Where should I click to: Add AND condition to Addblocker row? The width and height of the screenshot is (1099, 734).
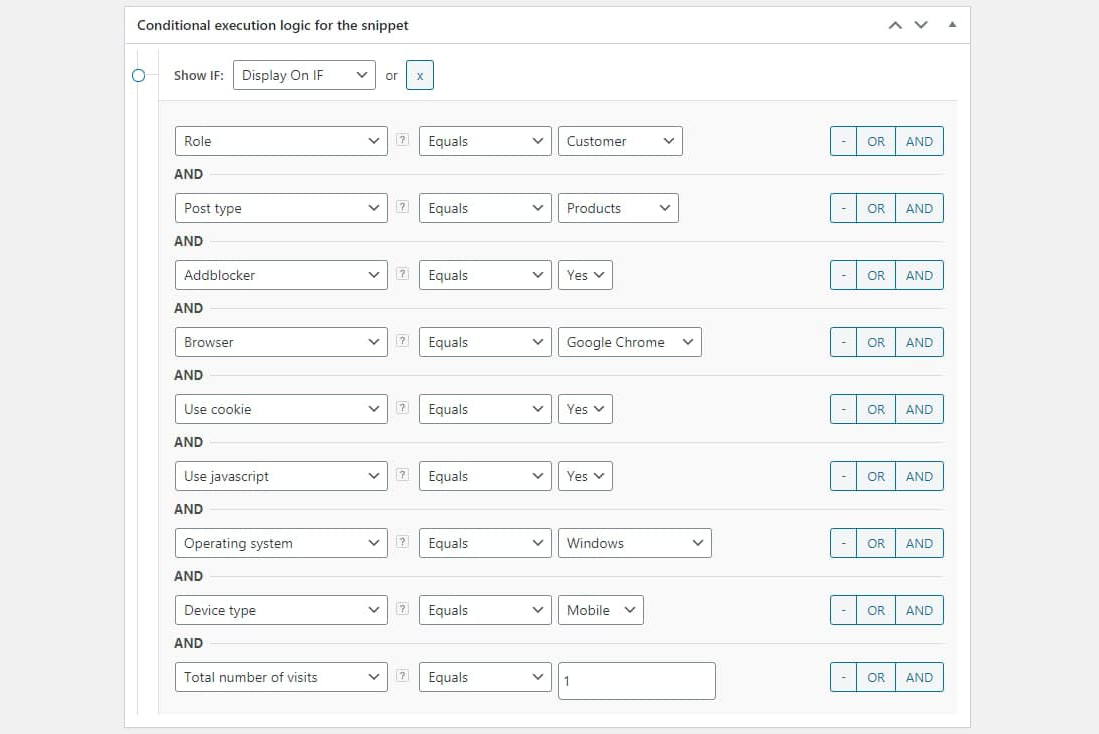[919, 275]
